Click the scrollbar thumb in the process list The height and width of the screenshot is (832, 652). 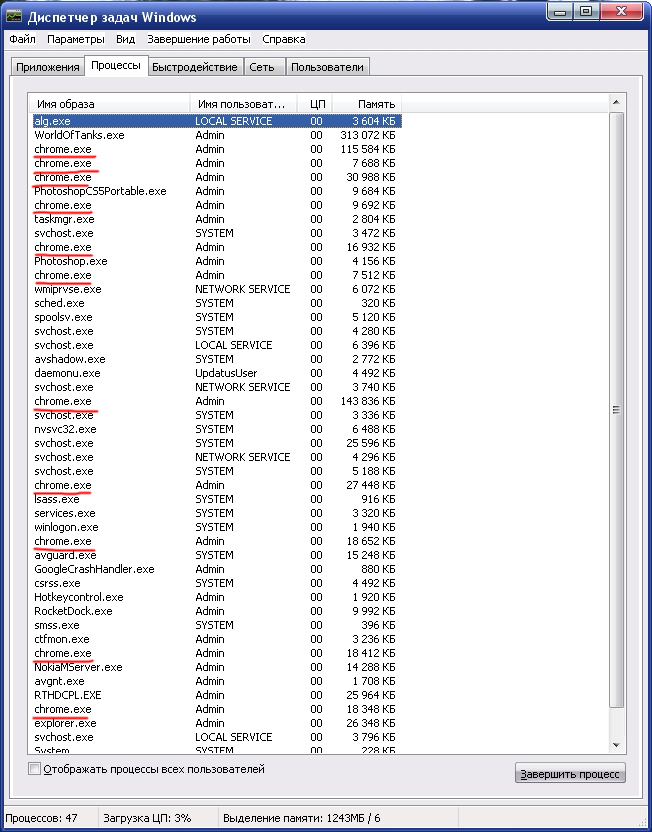coord(616,410)
